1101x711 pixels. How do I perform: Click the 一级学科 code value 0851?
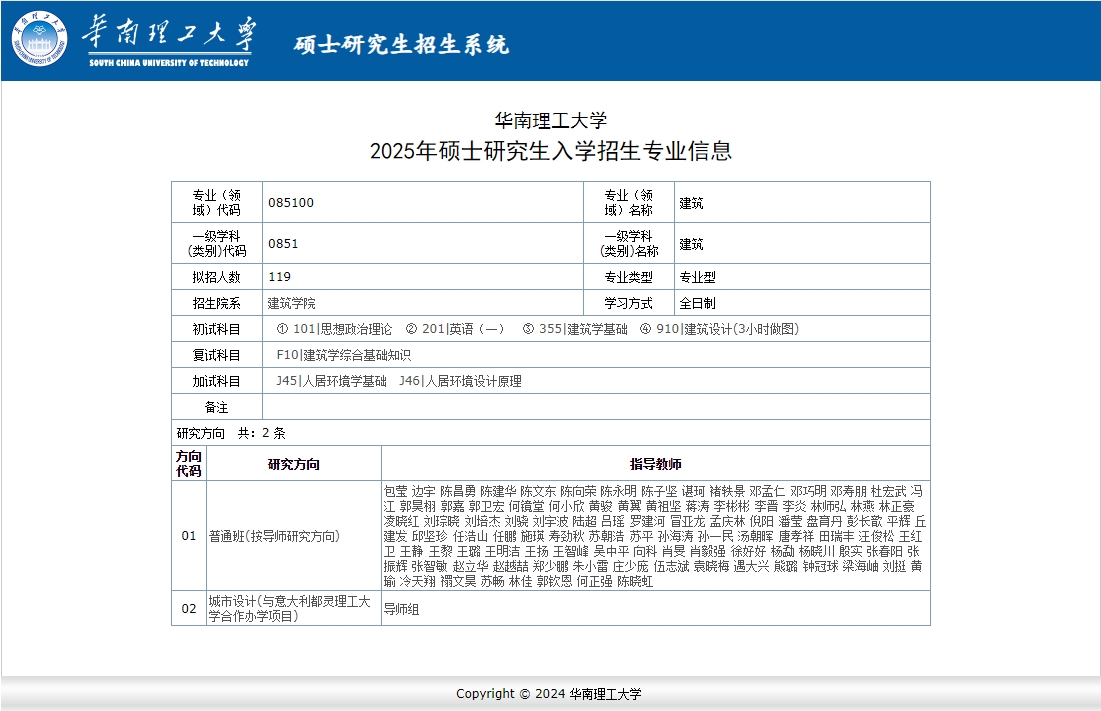tap(283, 244)
